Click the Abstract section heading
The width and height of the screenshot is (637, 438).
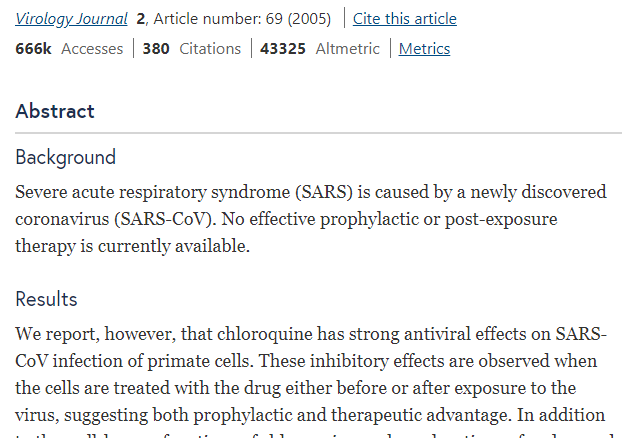tap(55, 111)
